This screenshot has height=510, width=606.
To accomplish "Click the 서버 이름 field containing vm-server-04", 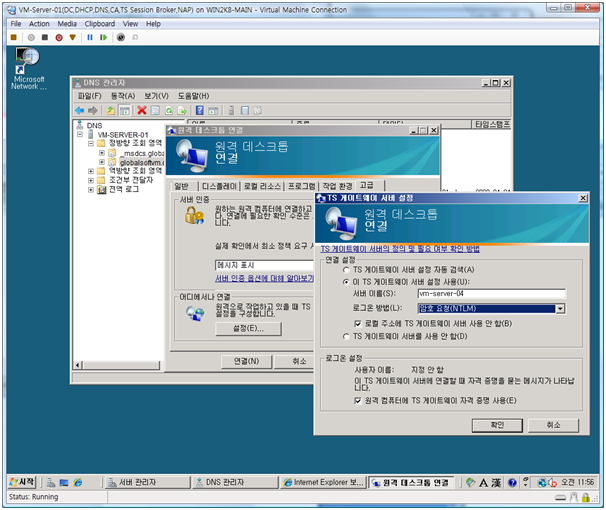I will point(492,294).
